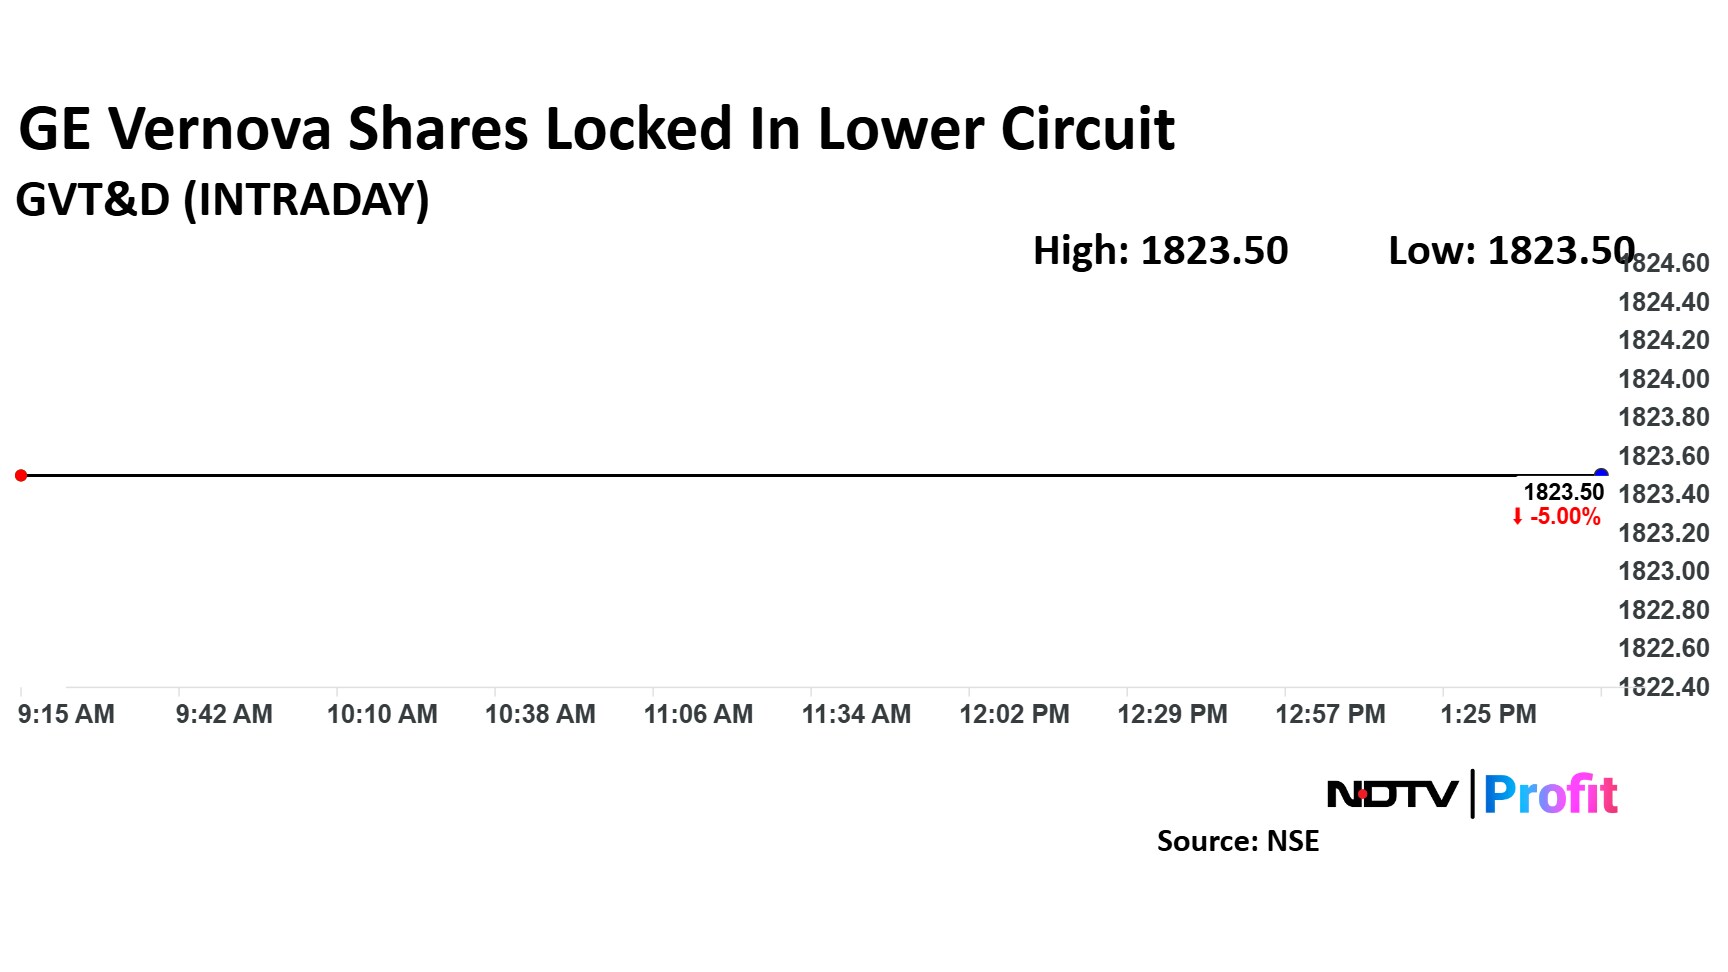Click the red starting point marker
This screenshot has height=972, width=1728.
point(21,475)
